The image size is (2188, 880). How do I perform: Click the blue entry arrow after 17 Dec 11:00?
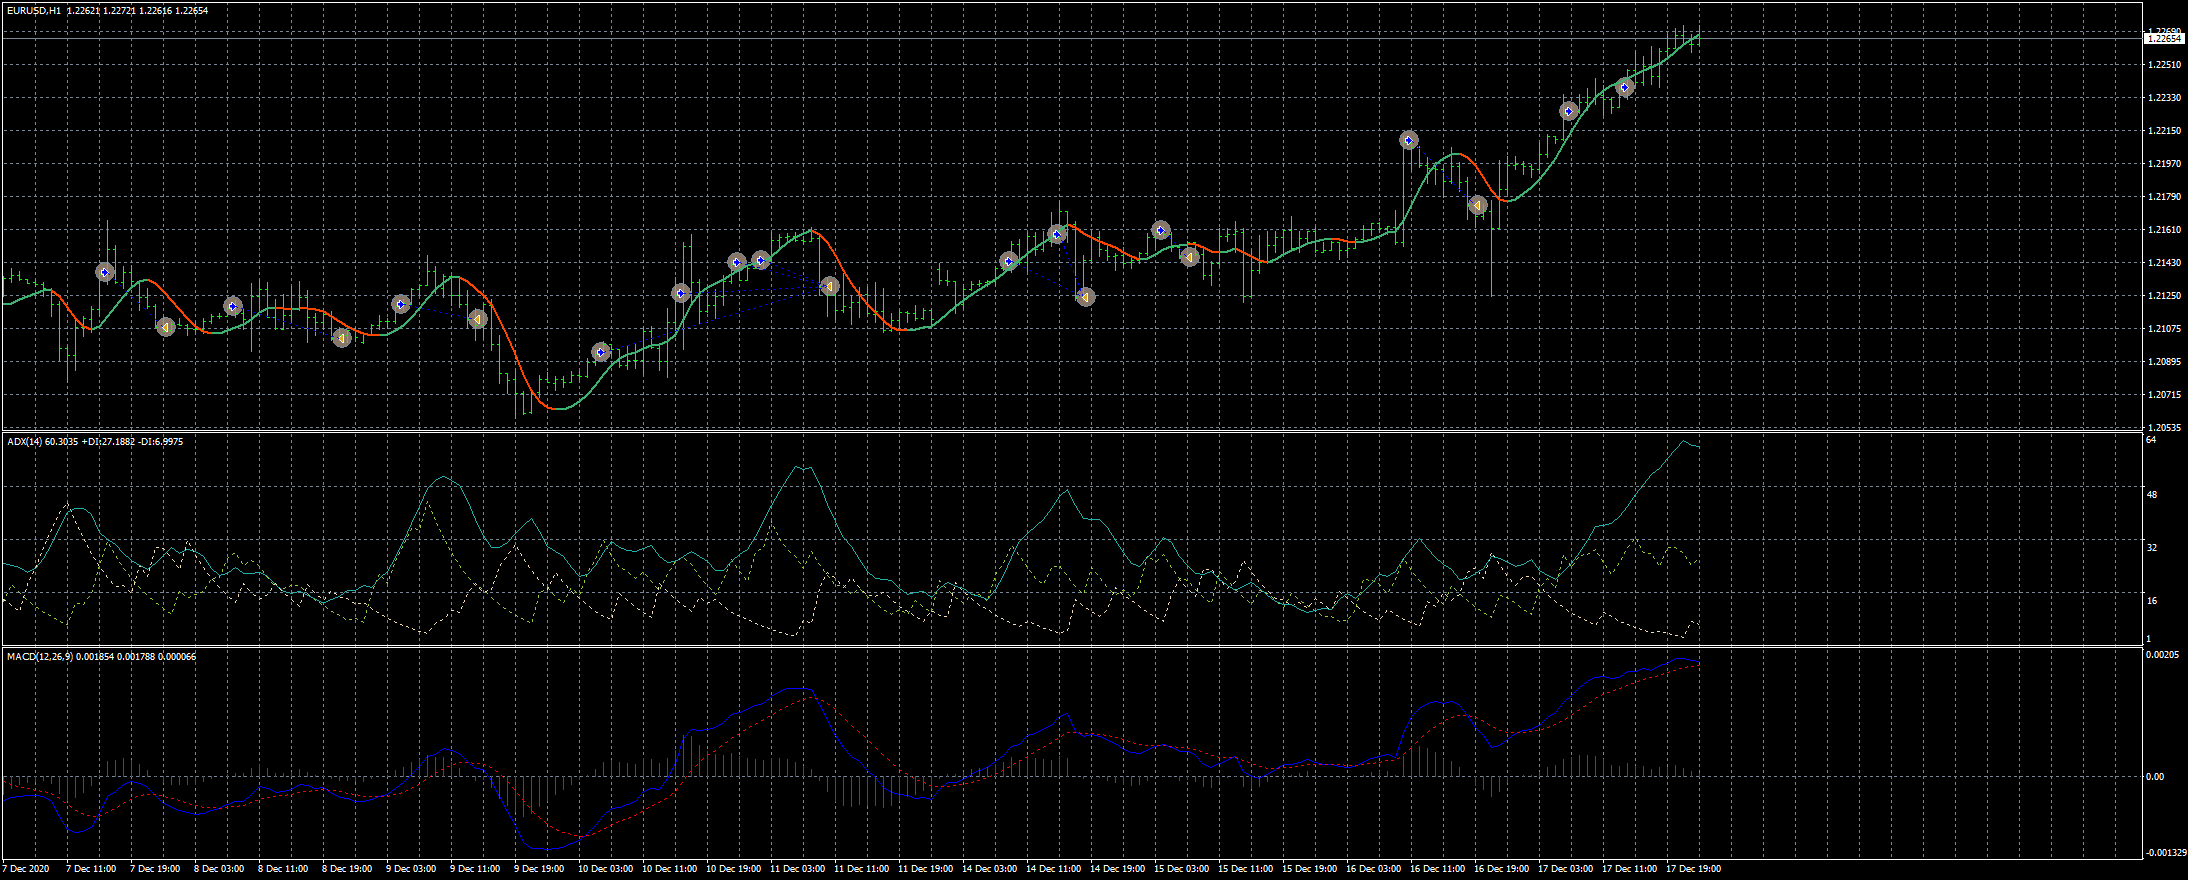tap(1625, 88)
